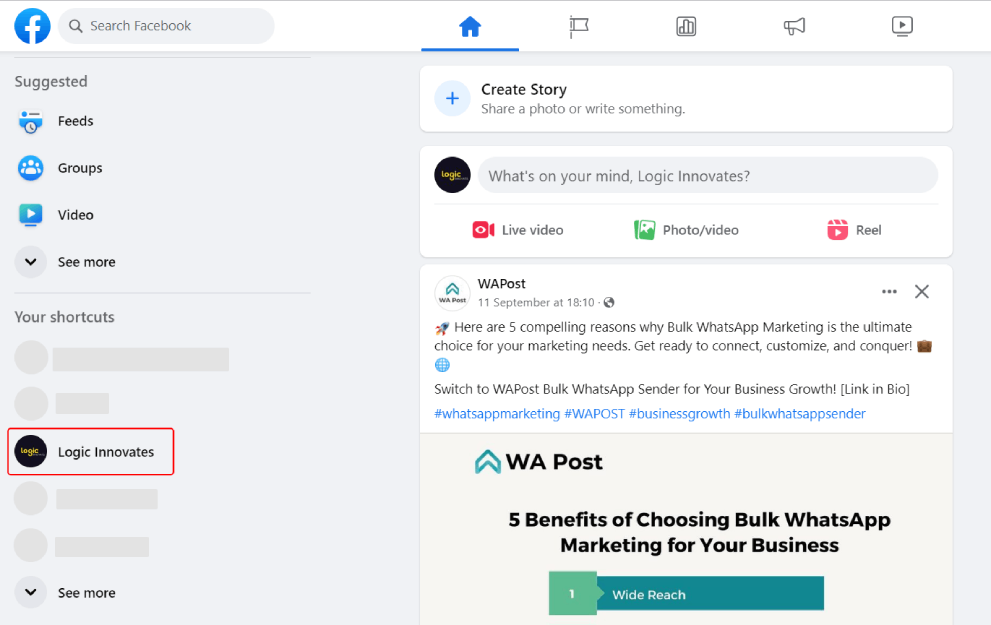Start a Live video
This screenshot has height=625, width=991.
pos(518,230)
